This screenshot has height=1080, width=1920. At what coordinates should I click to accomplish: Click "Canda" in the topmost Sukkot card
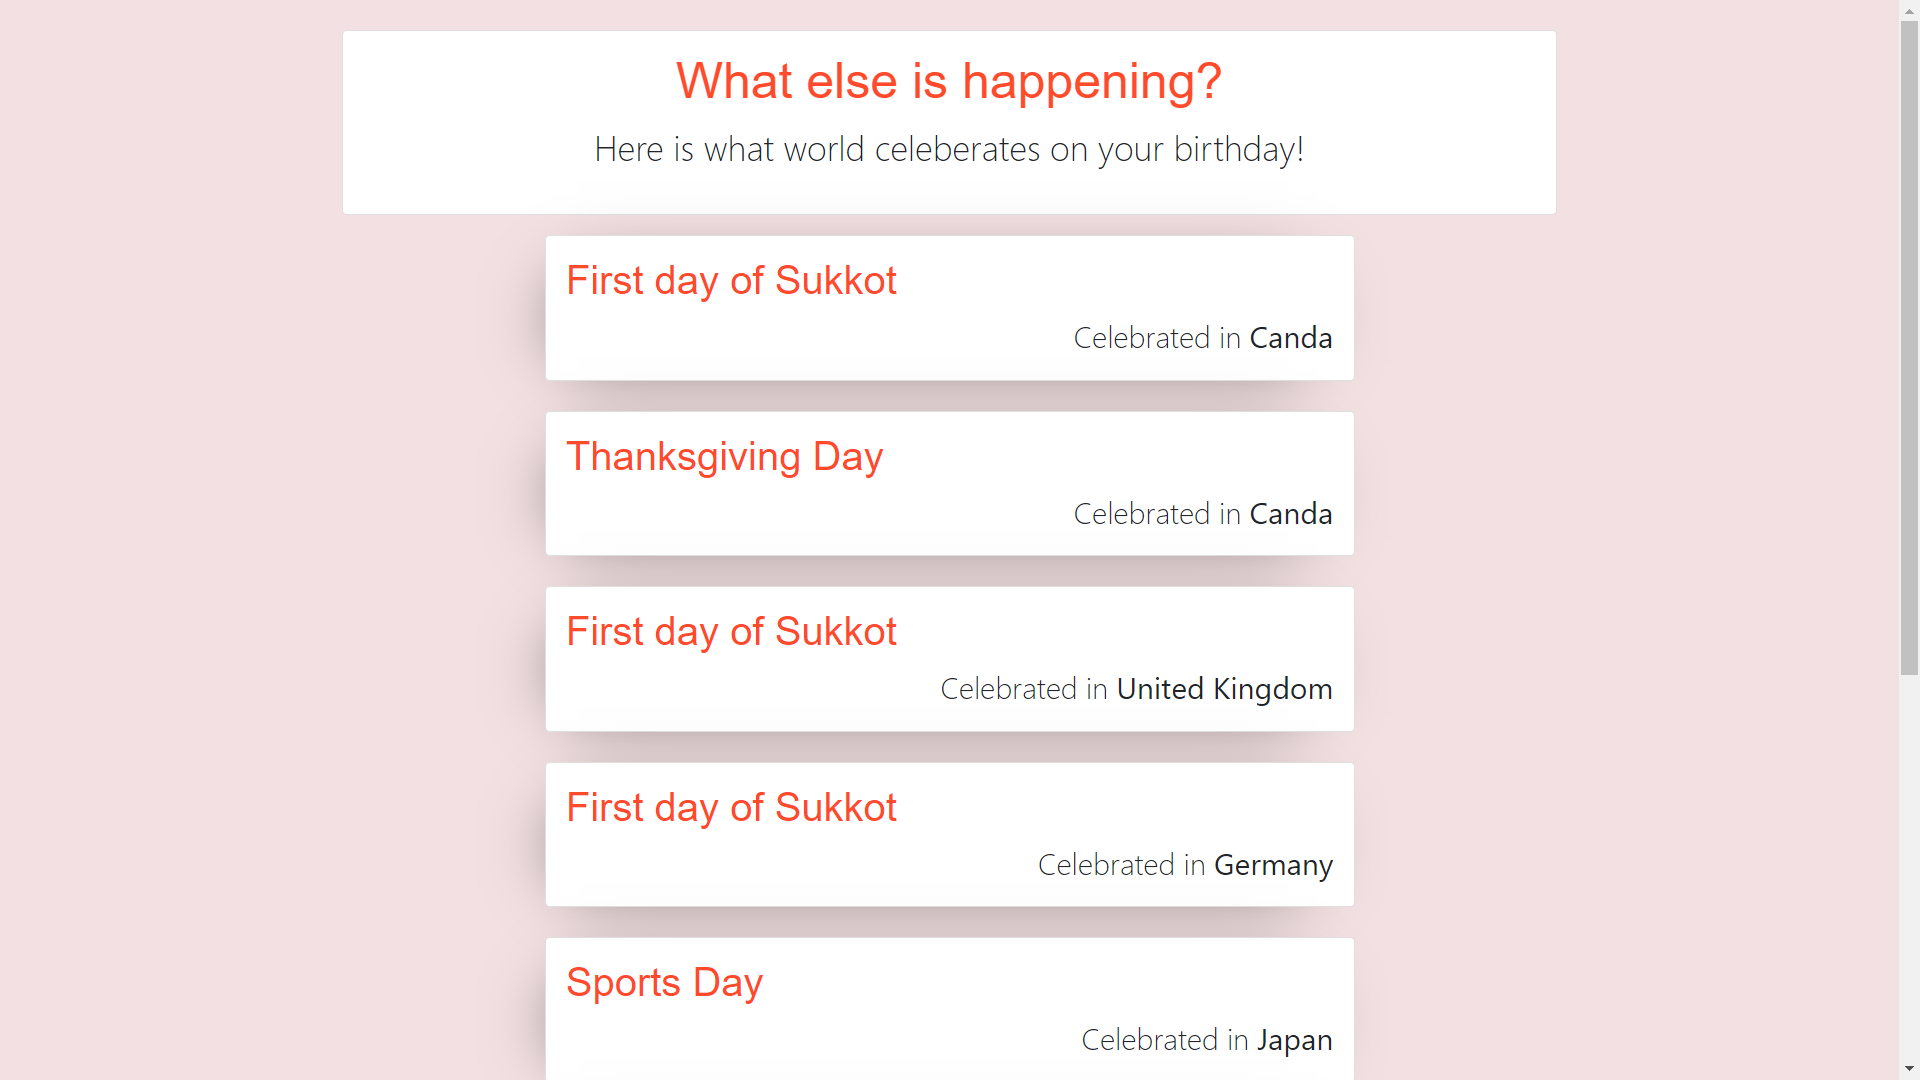point(1290,338)
